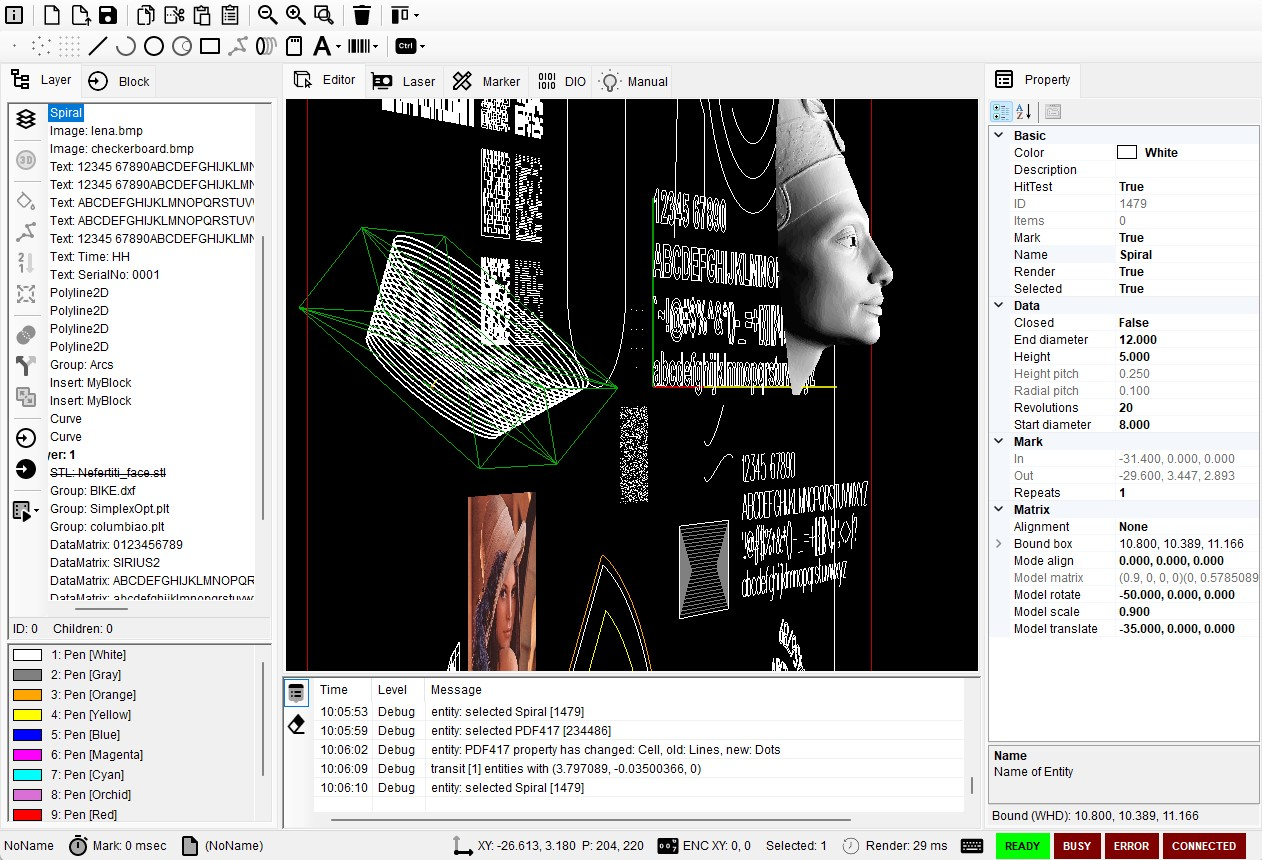The width and height of the screenshot is (1262, 860).
Task: Click the ERROR status button
Action: pos(1131,846)
